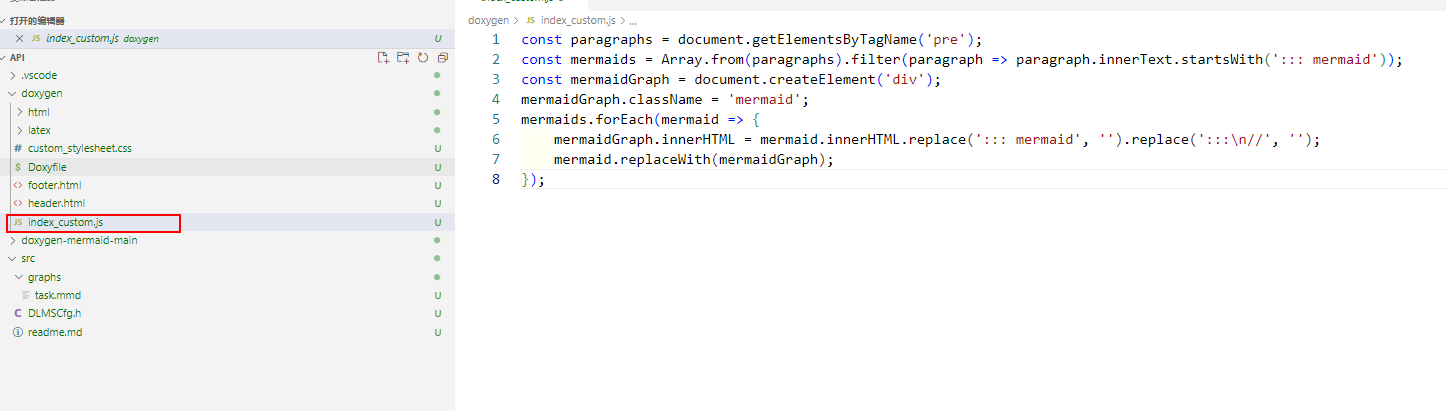Click the C icon beside DLMSCfg.h
The image size is (1446, 411).
click(17, 313)
